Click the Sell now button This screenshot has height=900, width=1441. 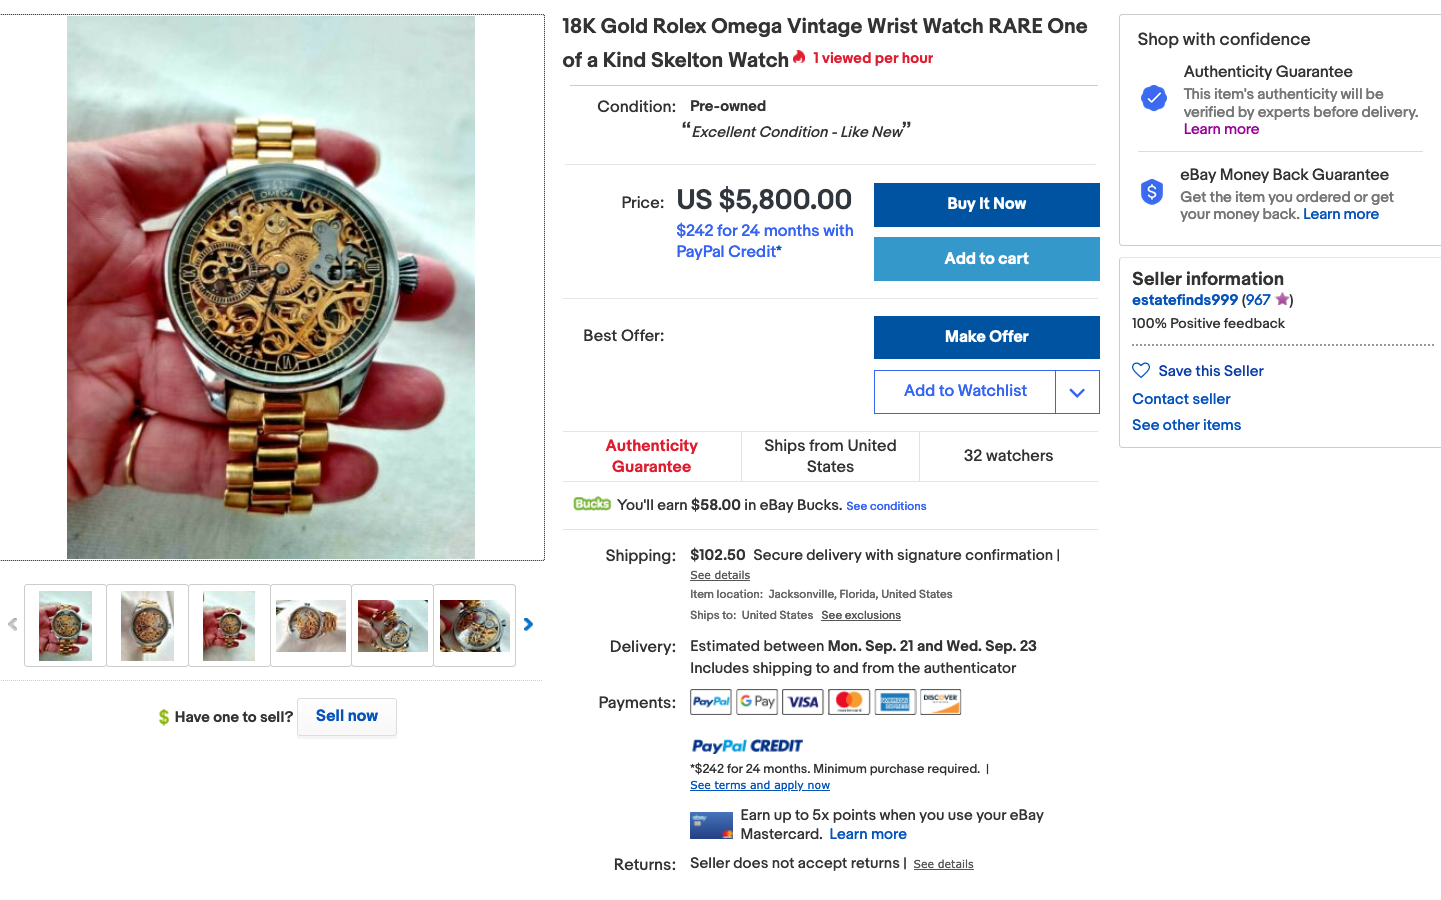pyautogui.click(x=347, y=716)
